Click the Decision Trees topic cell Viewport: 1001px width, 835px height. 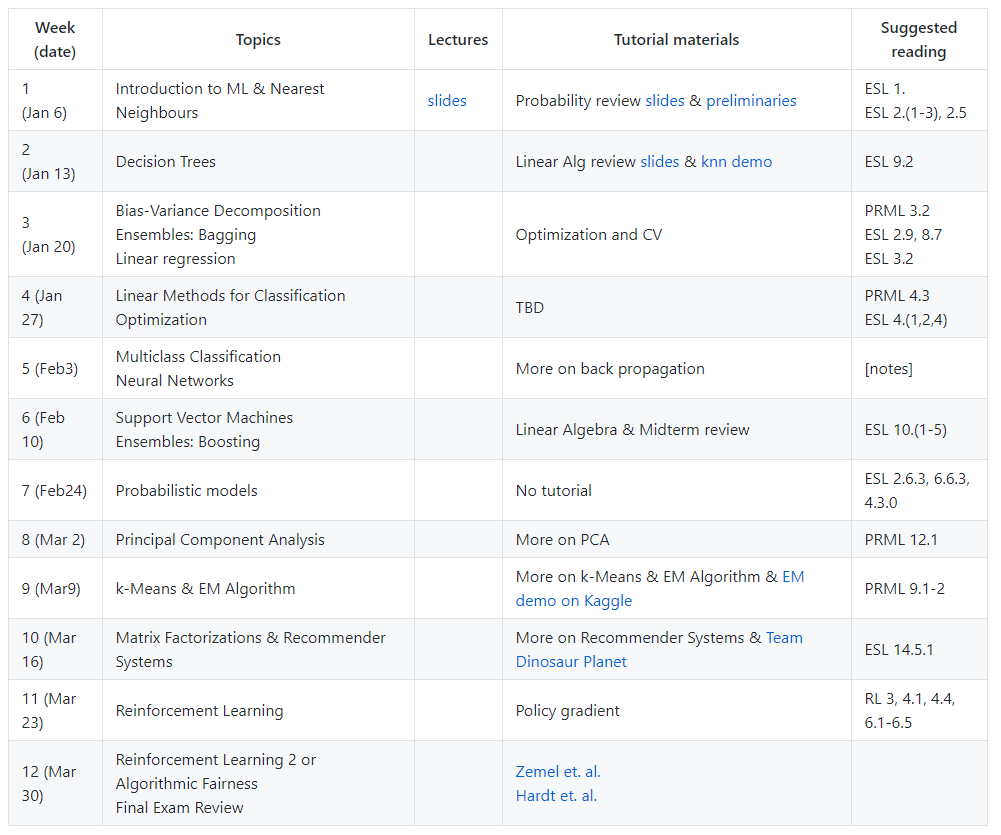click(x=166, y=162)
